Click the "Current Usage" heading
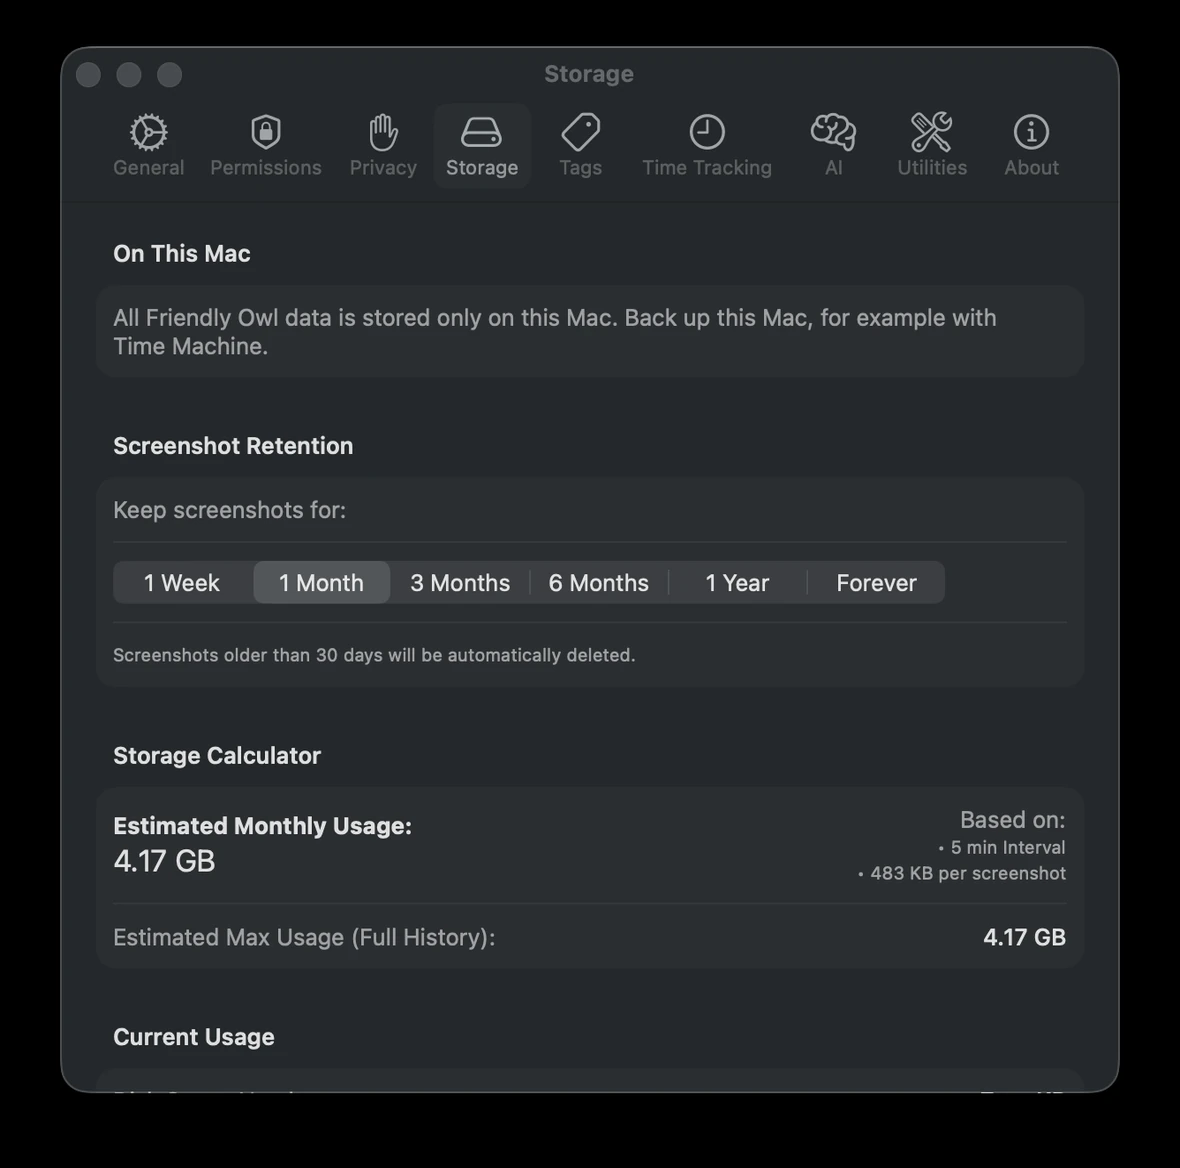Screen dimensions: 1180x1168 193,1037
